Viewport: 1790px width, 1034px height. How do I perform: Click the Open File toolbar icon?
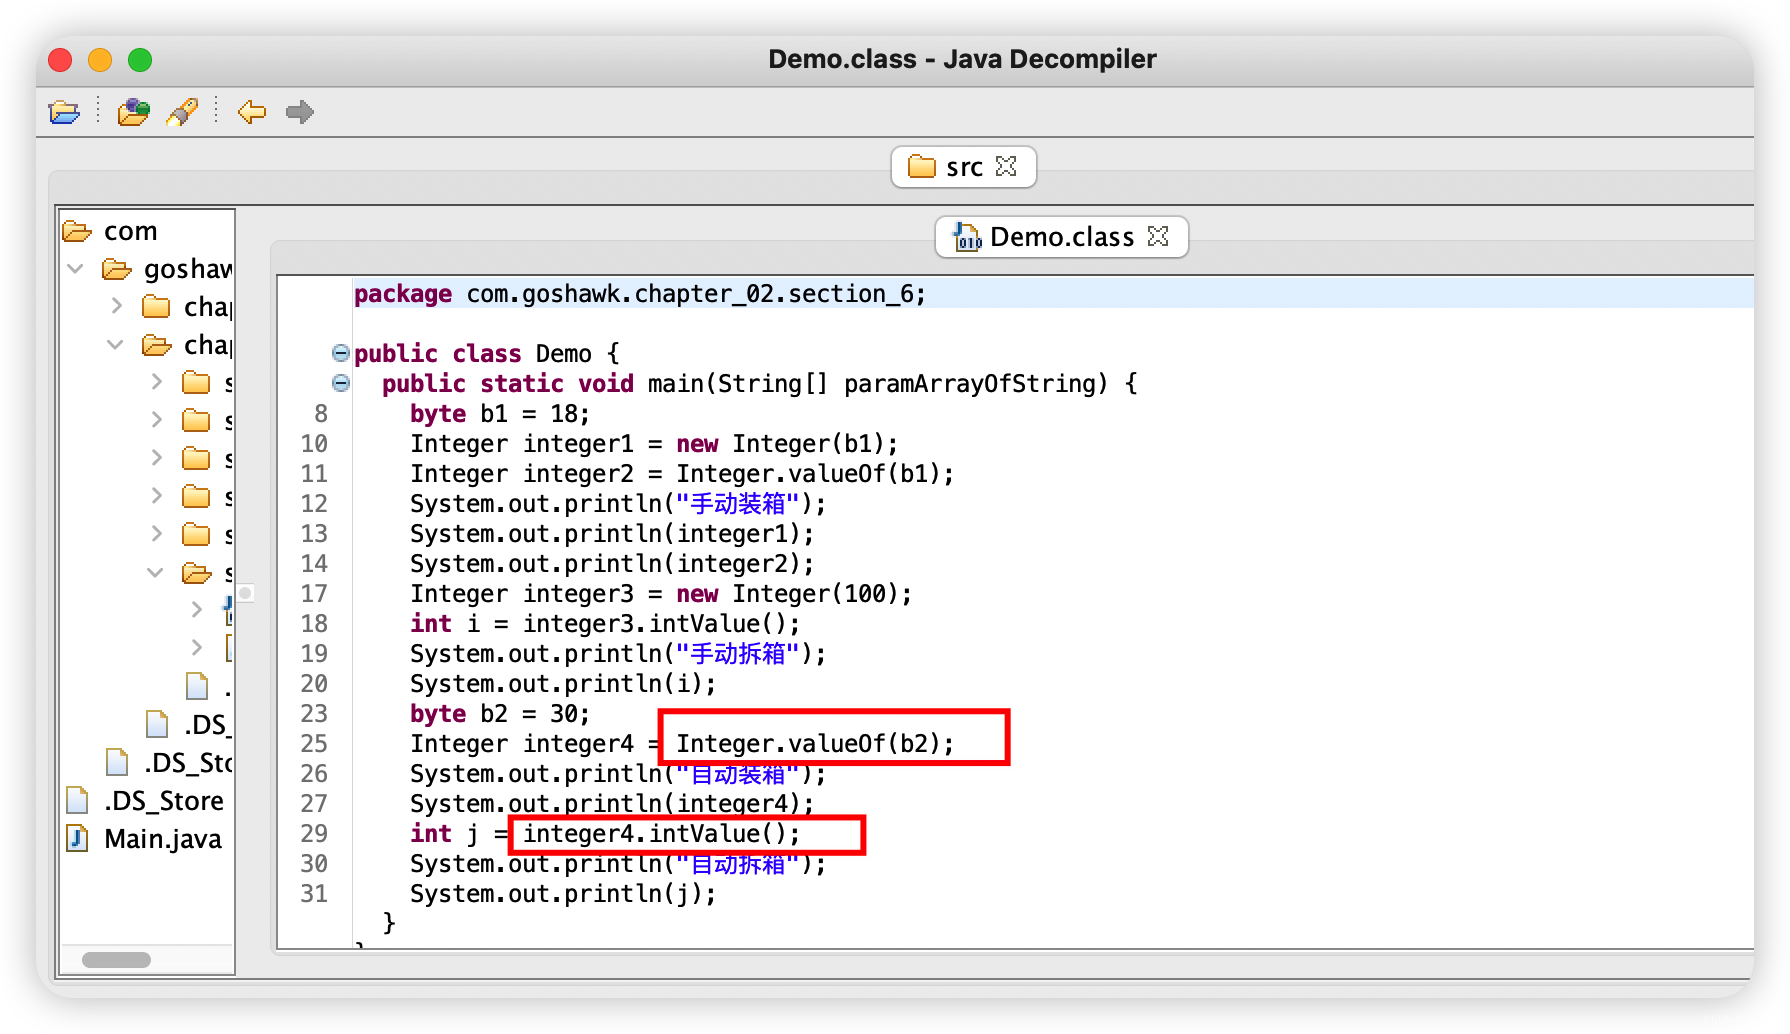(x=64, y=112)
